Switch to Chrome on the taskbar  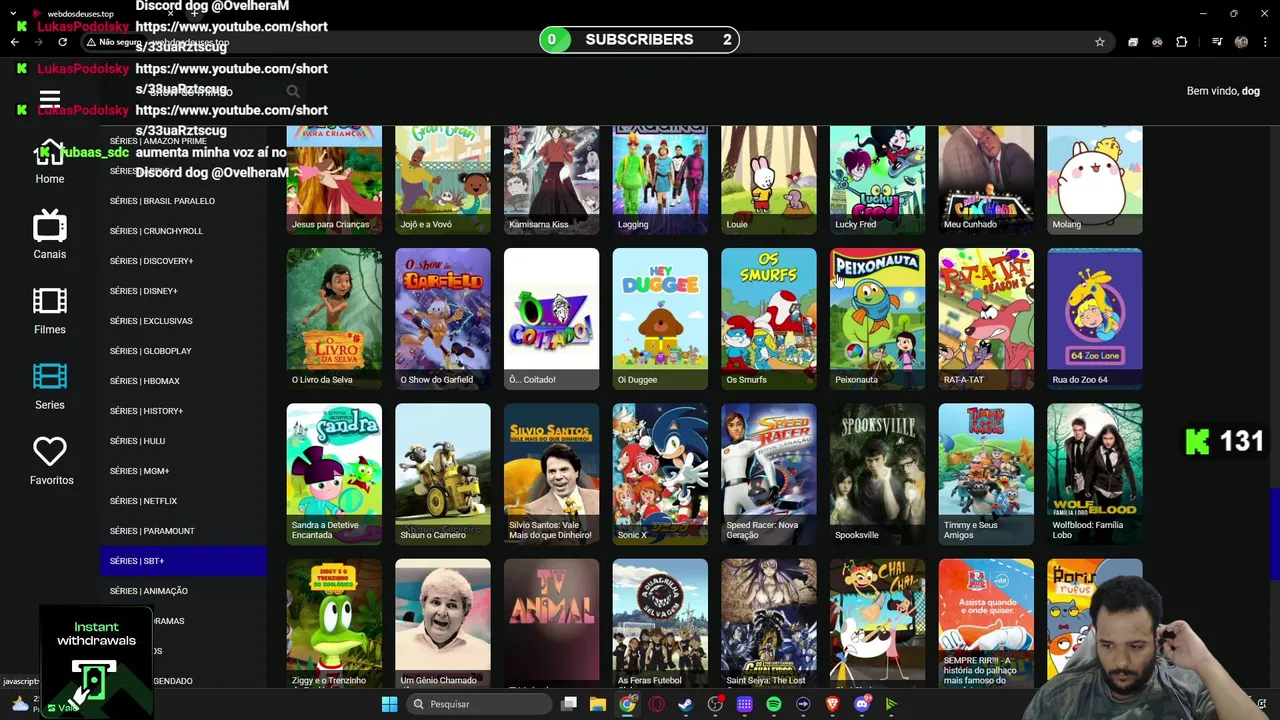(627, 704)
